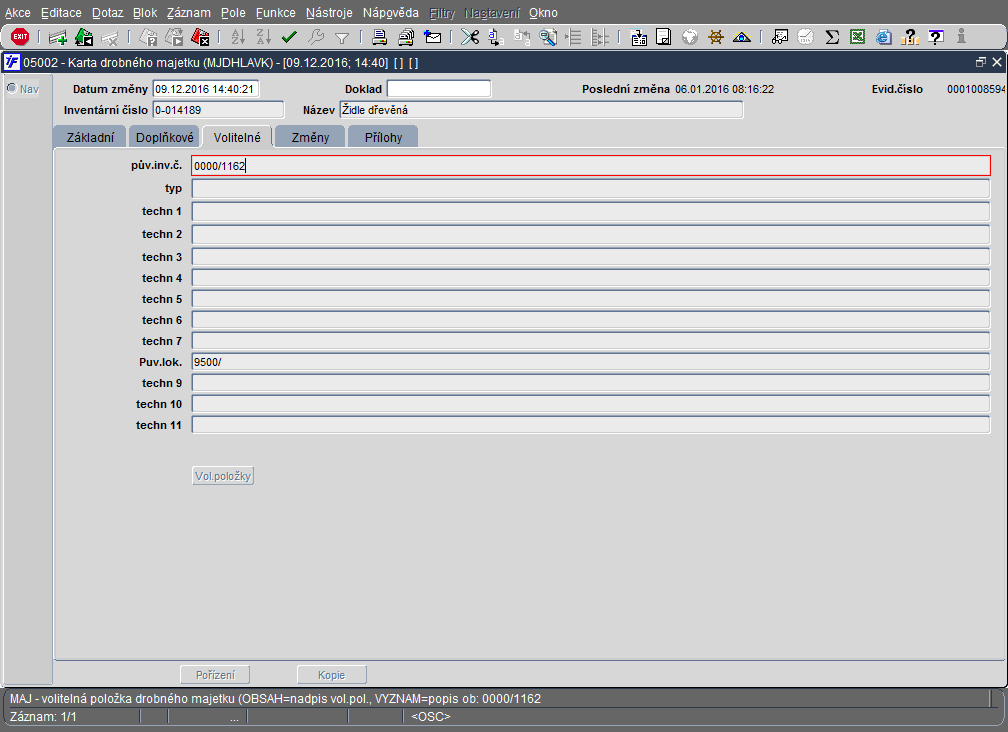
Task: Click the Vol.položky button
Action: tap(223, 476)
